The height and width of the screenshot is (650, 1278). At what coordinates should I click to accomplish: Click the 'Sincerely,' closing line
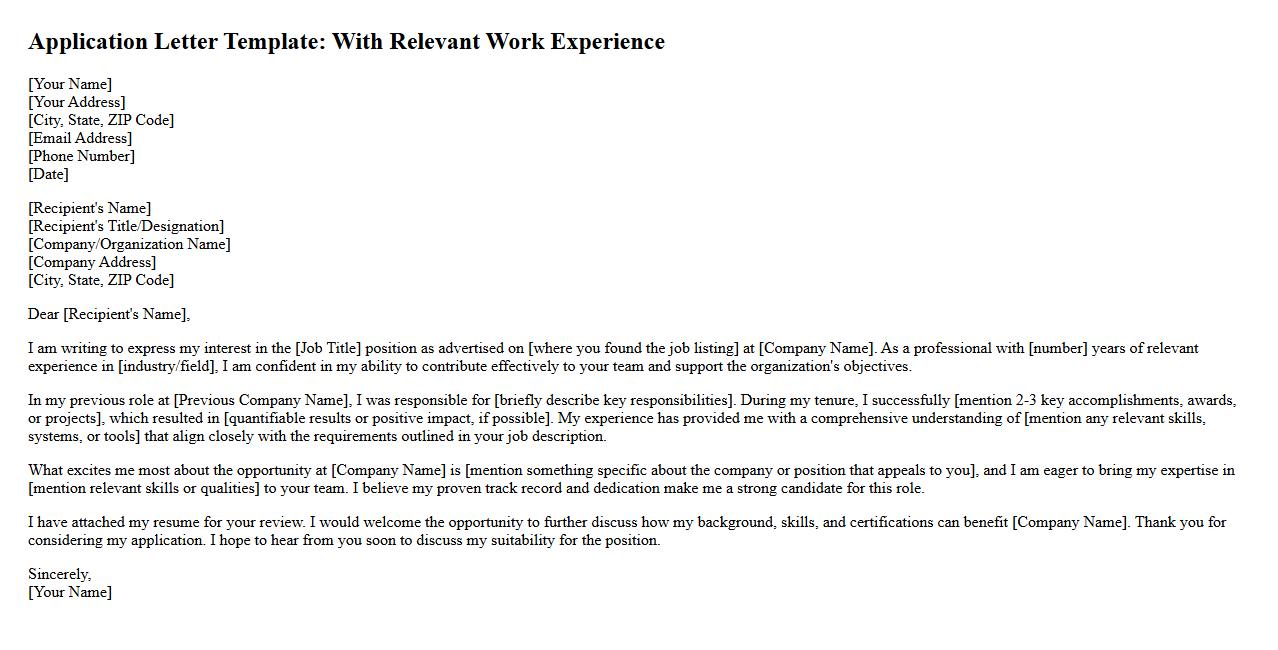[x=59, y=574]
